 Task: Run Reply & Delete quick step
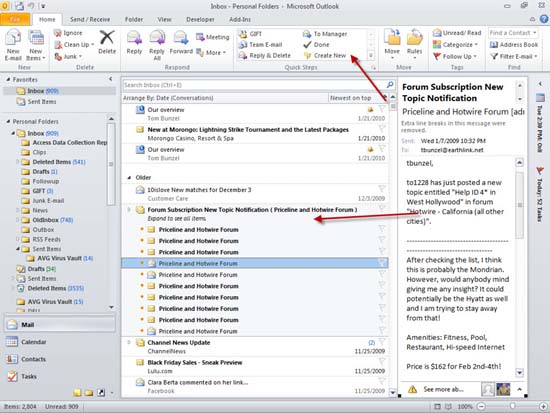tap(265, 55)
